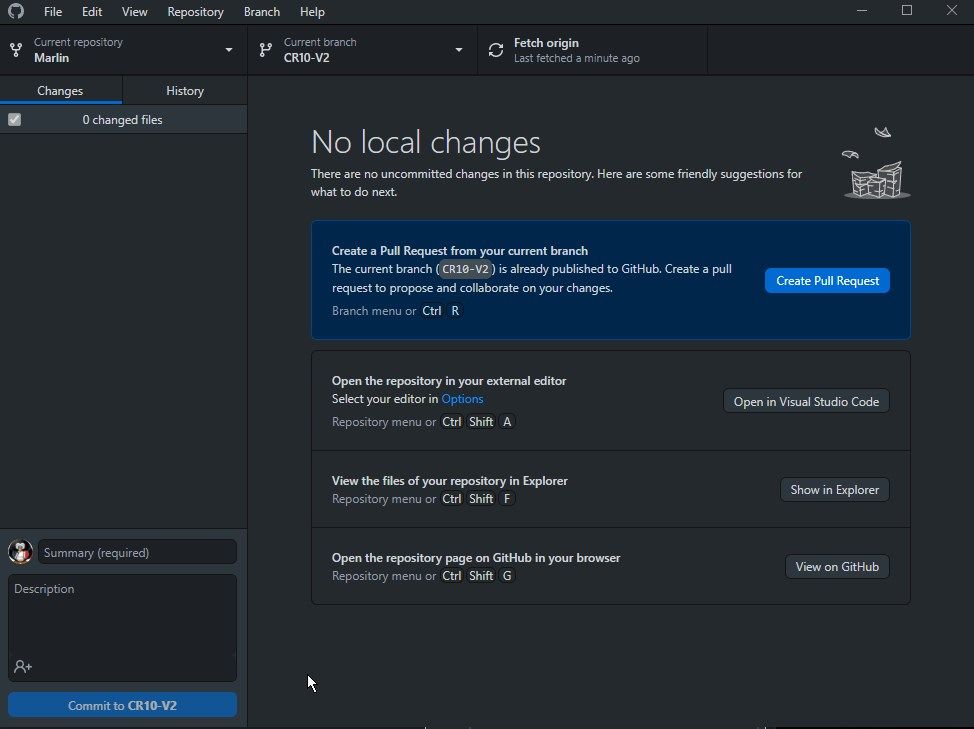Select the Changes tab
The width and height of the screenshot is (974, 729).
pos(60,91)
